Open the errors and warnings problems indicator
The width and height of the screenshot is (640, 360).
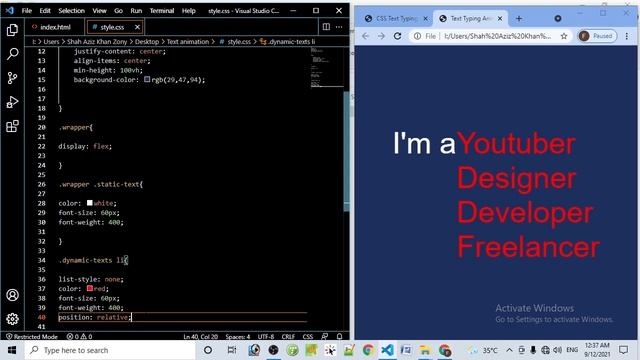(80, 337)
